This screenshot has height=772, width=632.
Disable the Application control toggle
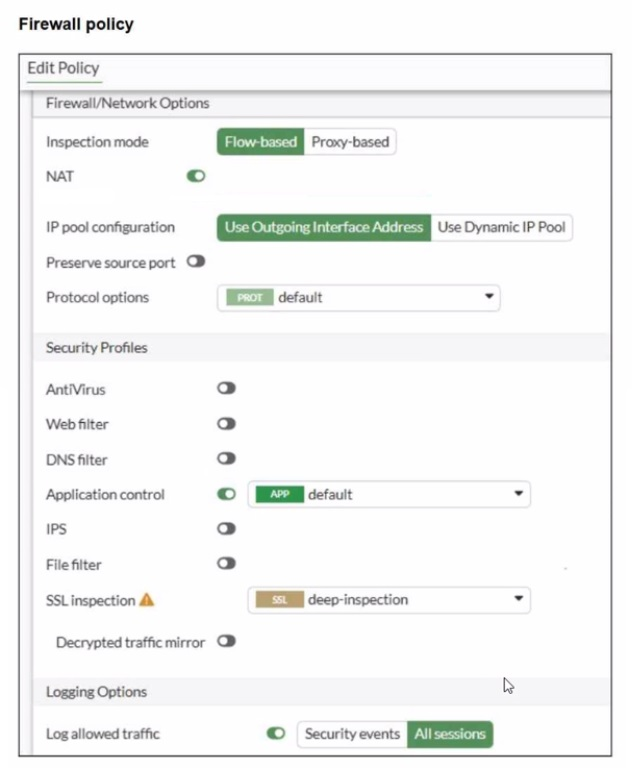click(226, 494)
